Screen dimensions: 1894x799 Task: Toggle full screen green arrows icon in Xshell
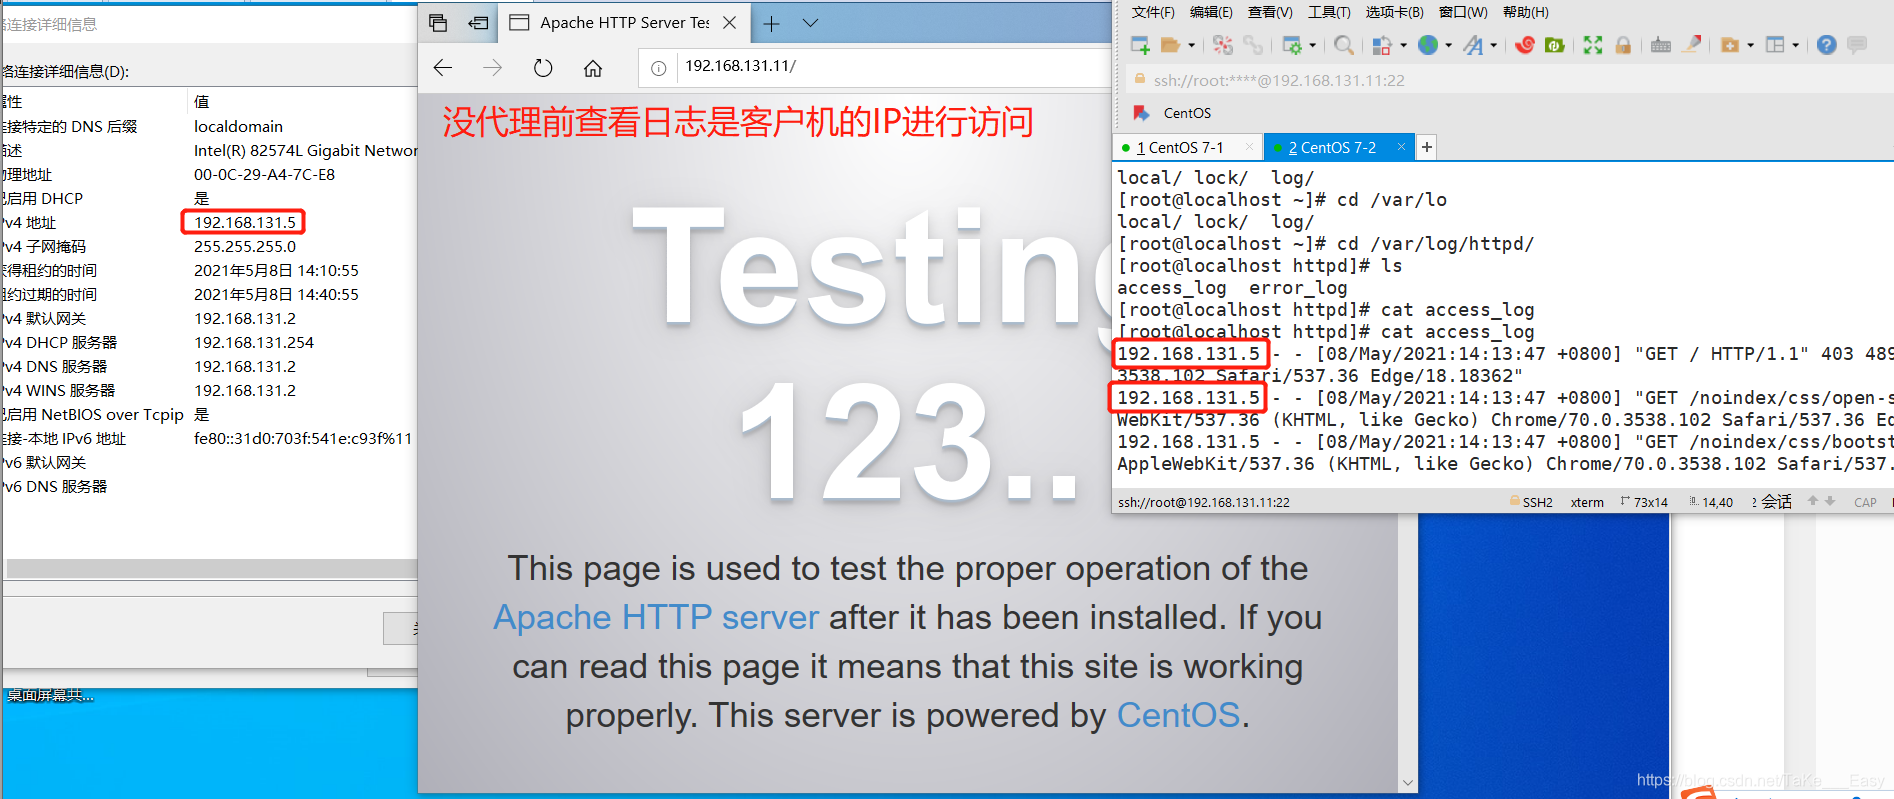click(1593, 45)
